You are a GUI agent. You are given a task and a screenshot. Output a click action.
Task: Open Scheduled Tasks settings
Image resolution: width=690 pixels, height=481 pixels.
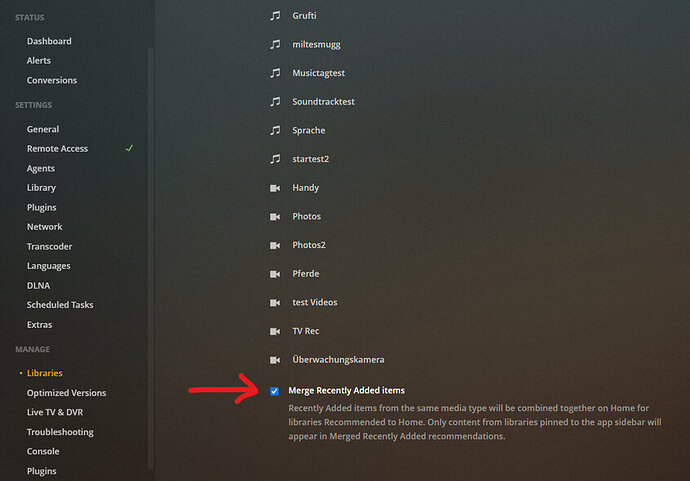click(60, 305)
